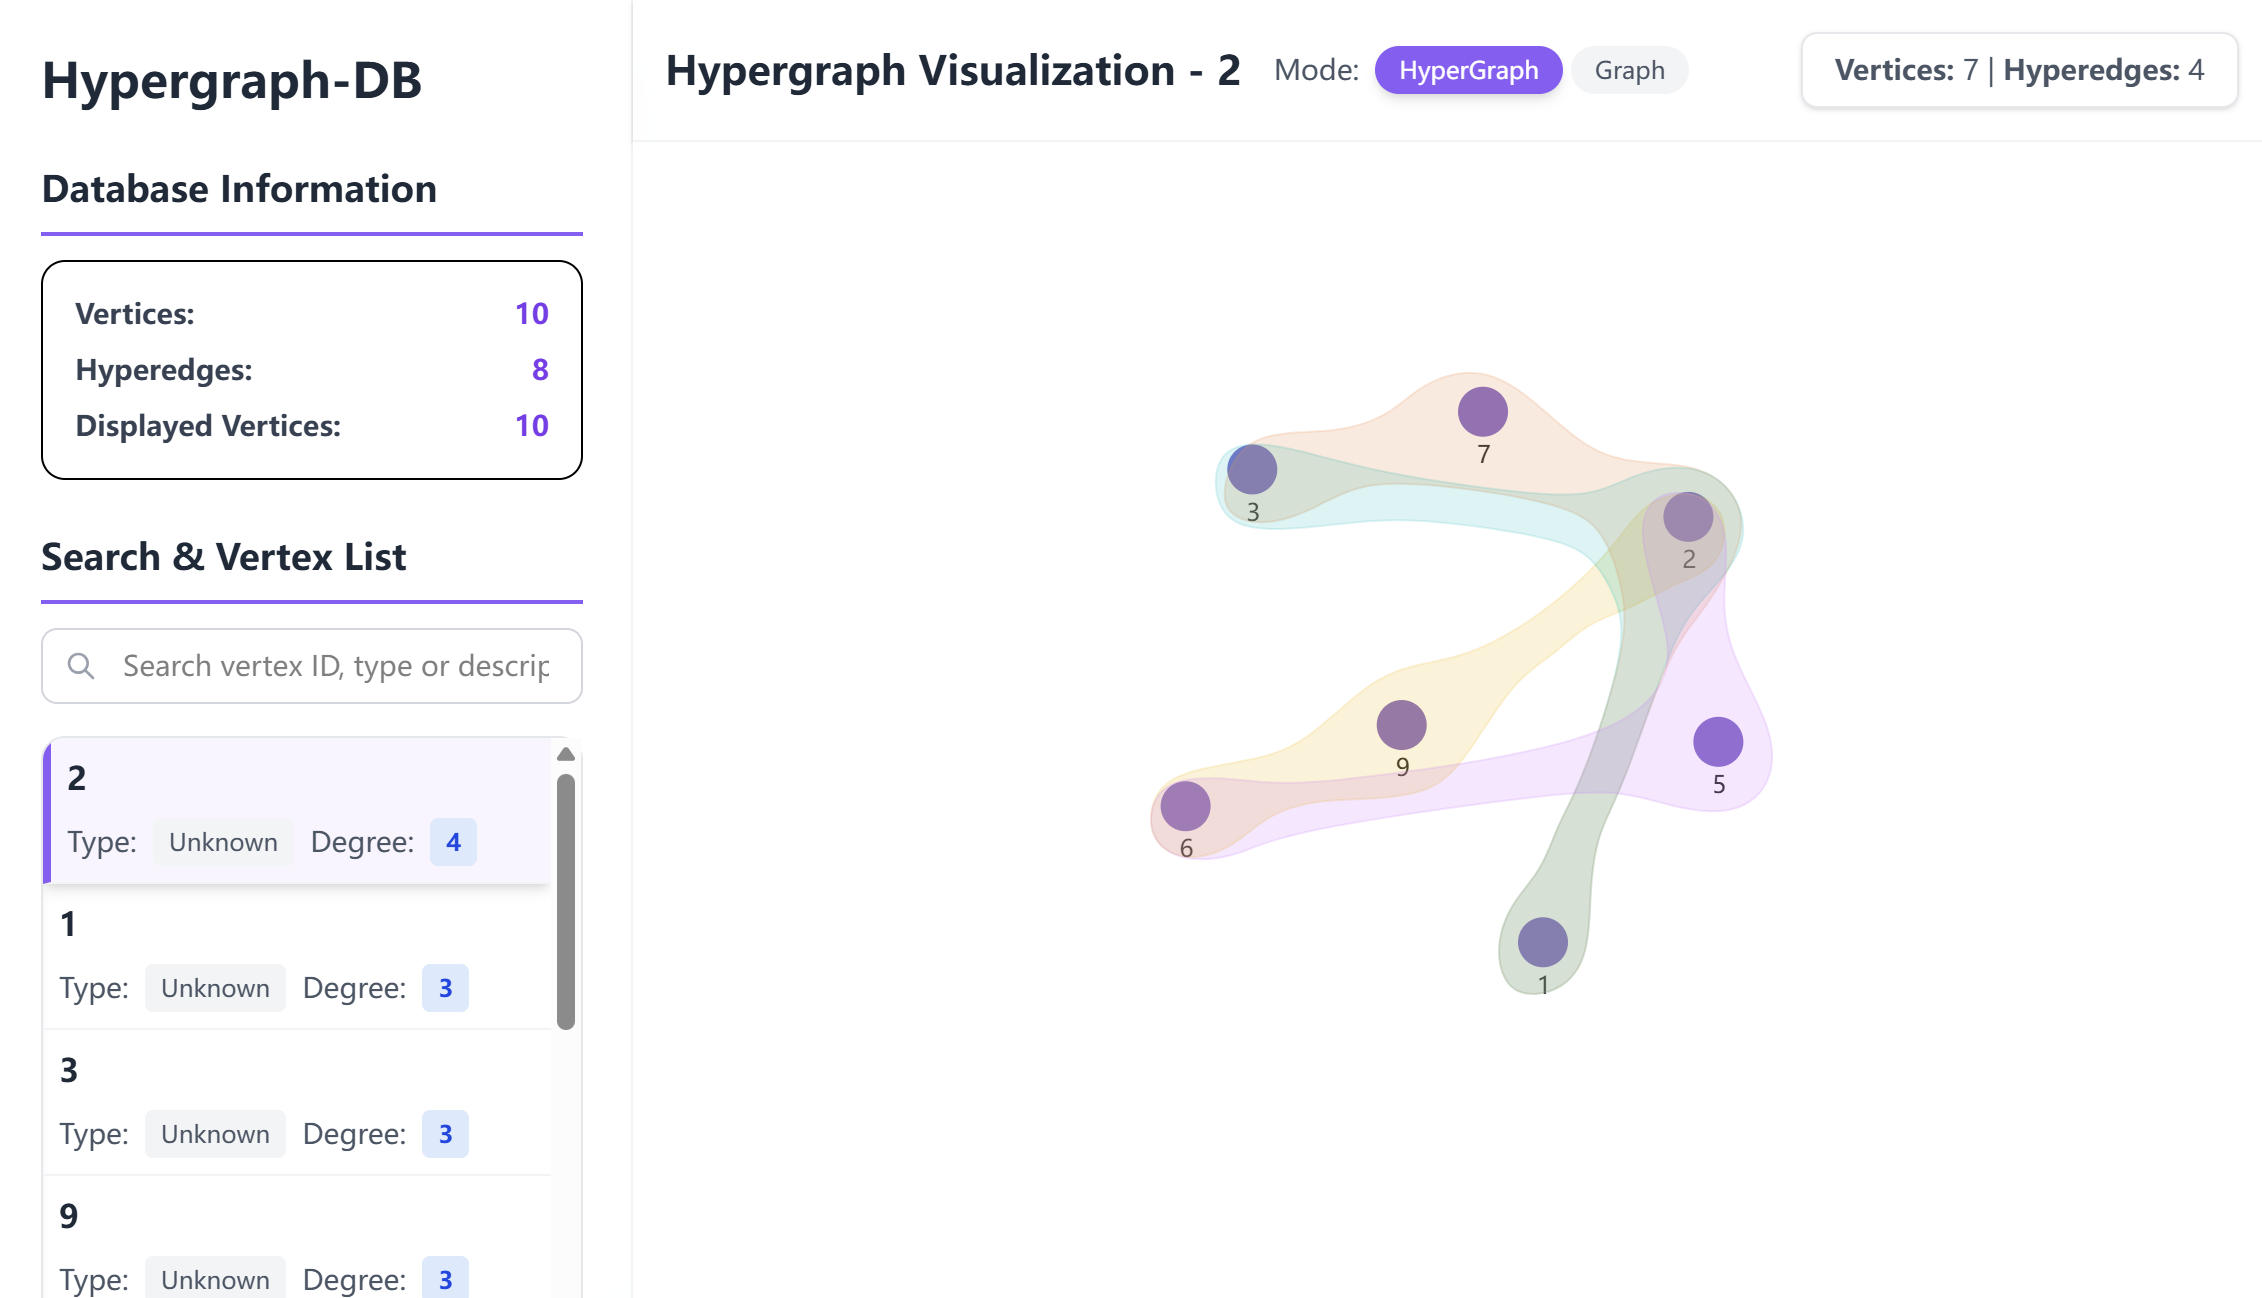Select vertex 1 in the vertex list
The image size is (2262, 1298).
click(x=297, y=957)
